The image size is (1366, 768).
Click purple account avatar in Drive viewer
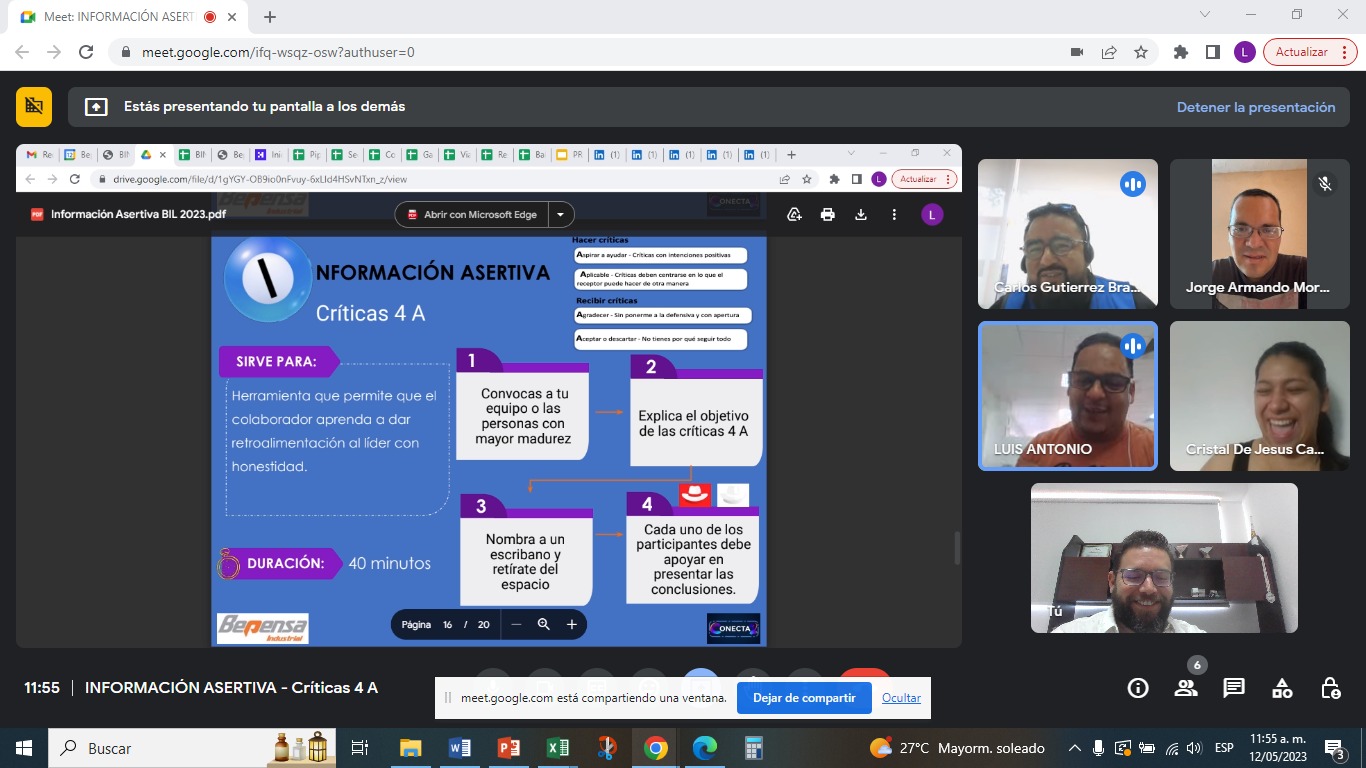tap(932, 214)
